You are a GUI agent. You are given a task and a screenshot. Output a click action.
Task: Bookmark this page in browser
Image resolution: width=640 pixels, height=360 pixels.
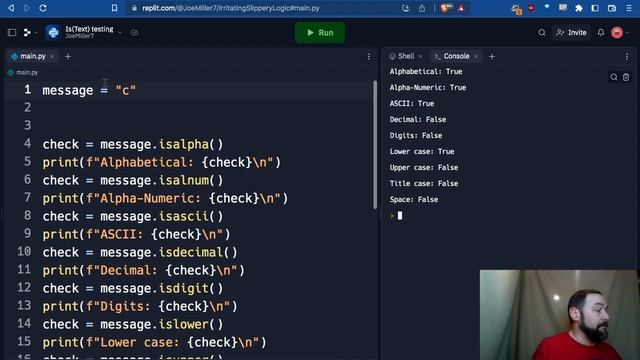[x=114, y=8]
